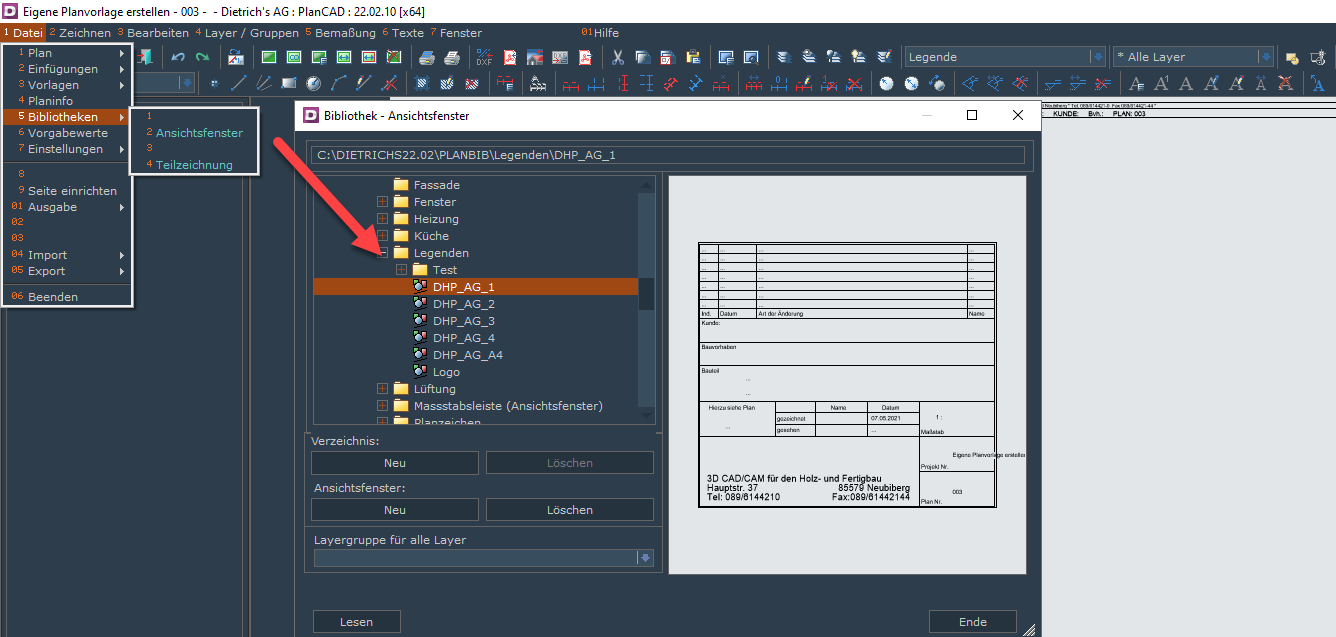Open the Hilfe menu
1336x637 pixels.
click(x=605, y=33)
